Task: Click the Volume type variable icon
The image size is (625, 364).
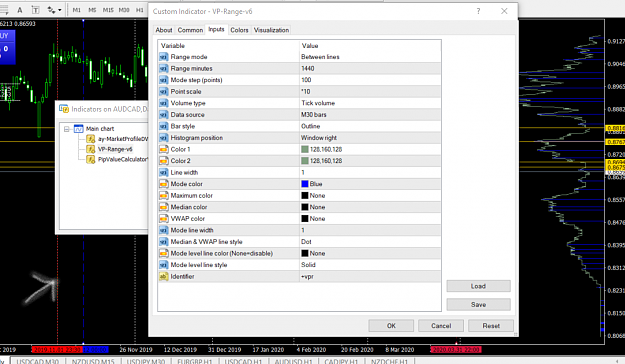Action: pos(164,103)
